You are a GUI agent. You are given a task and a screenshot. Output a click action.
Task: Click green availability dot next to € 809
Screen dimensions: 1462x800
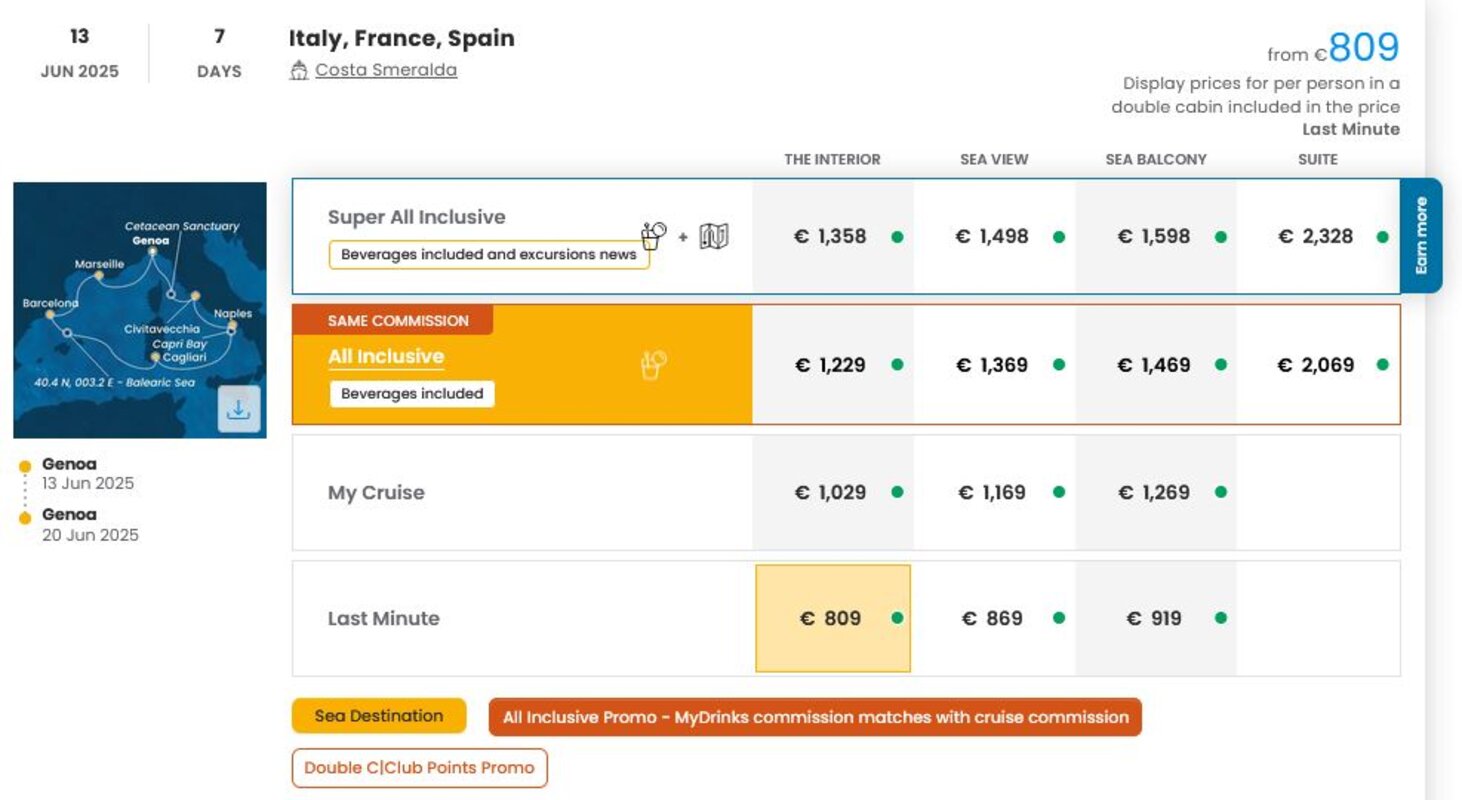pyautogui.click(x=897, y=618)
